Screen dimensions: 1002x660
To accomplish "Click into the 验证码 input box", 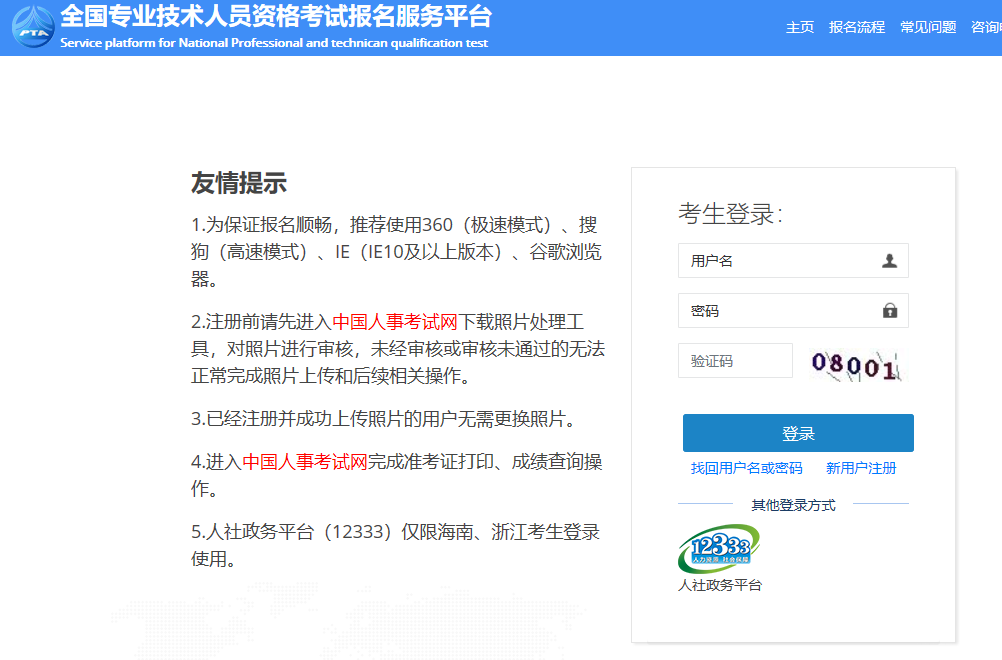I will coord(735,361).
